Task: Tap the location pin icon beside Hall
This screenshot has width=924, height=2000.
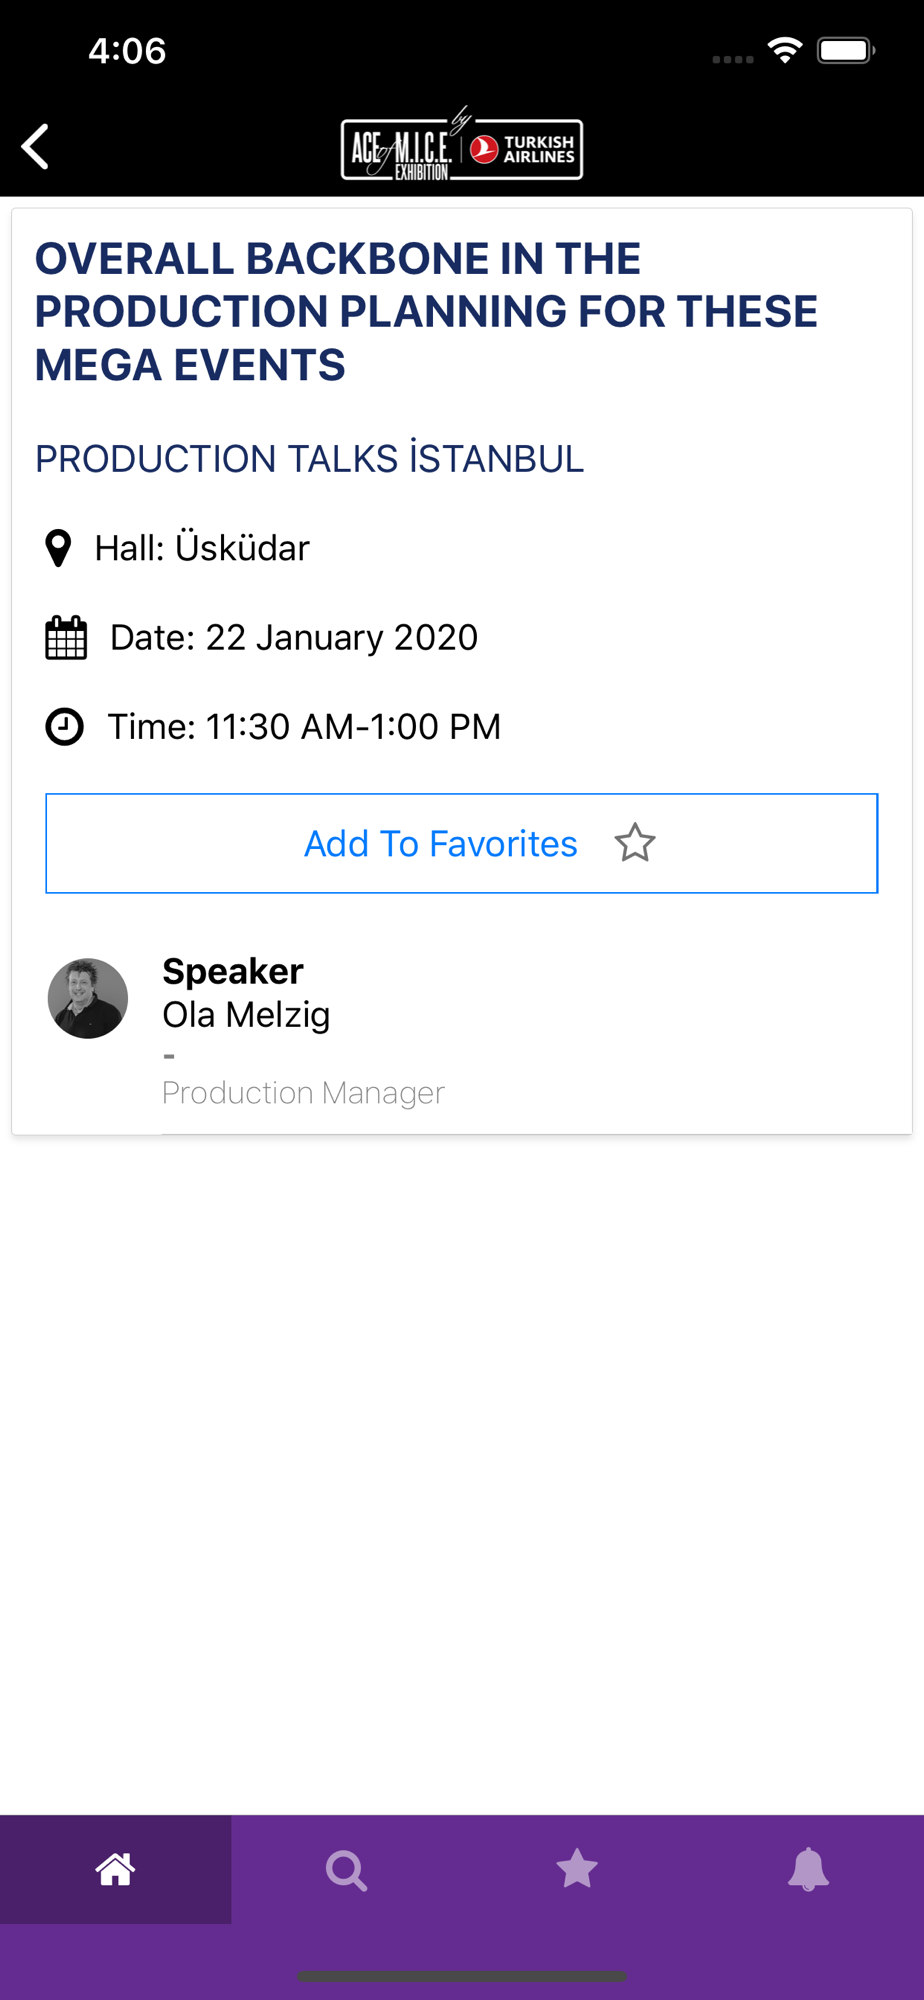Action: (x=59, y=548)
